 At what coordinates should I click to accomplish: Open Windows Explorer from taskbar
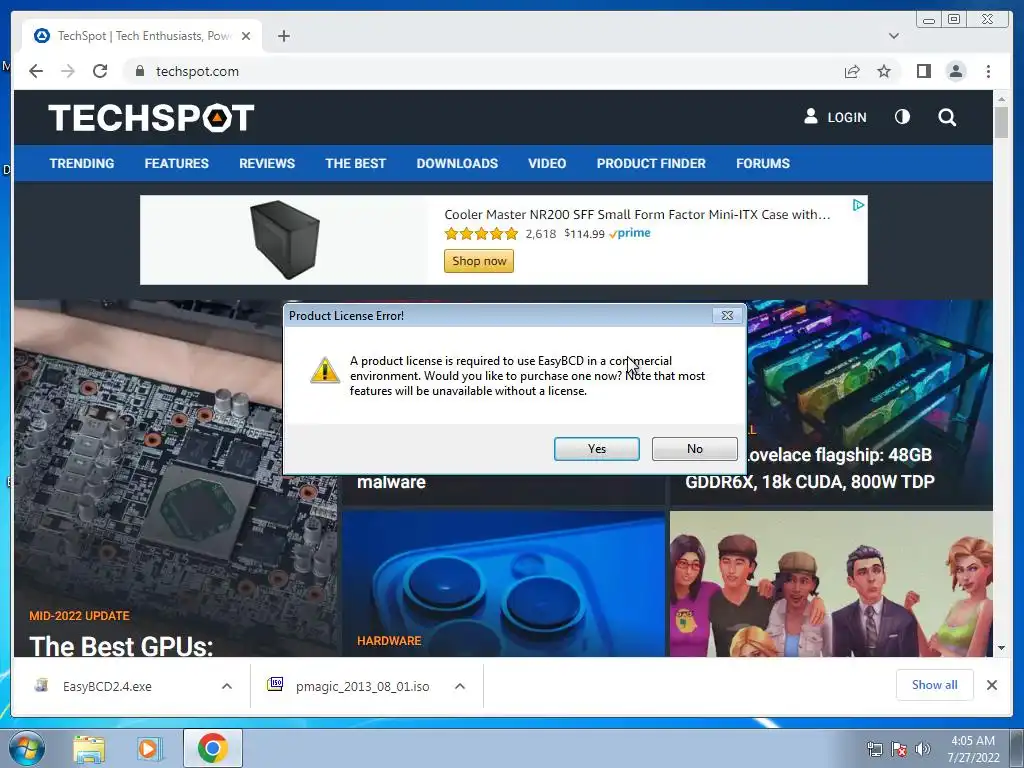[x=89, y=749]
